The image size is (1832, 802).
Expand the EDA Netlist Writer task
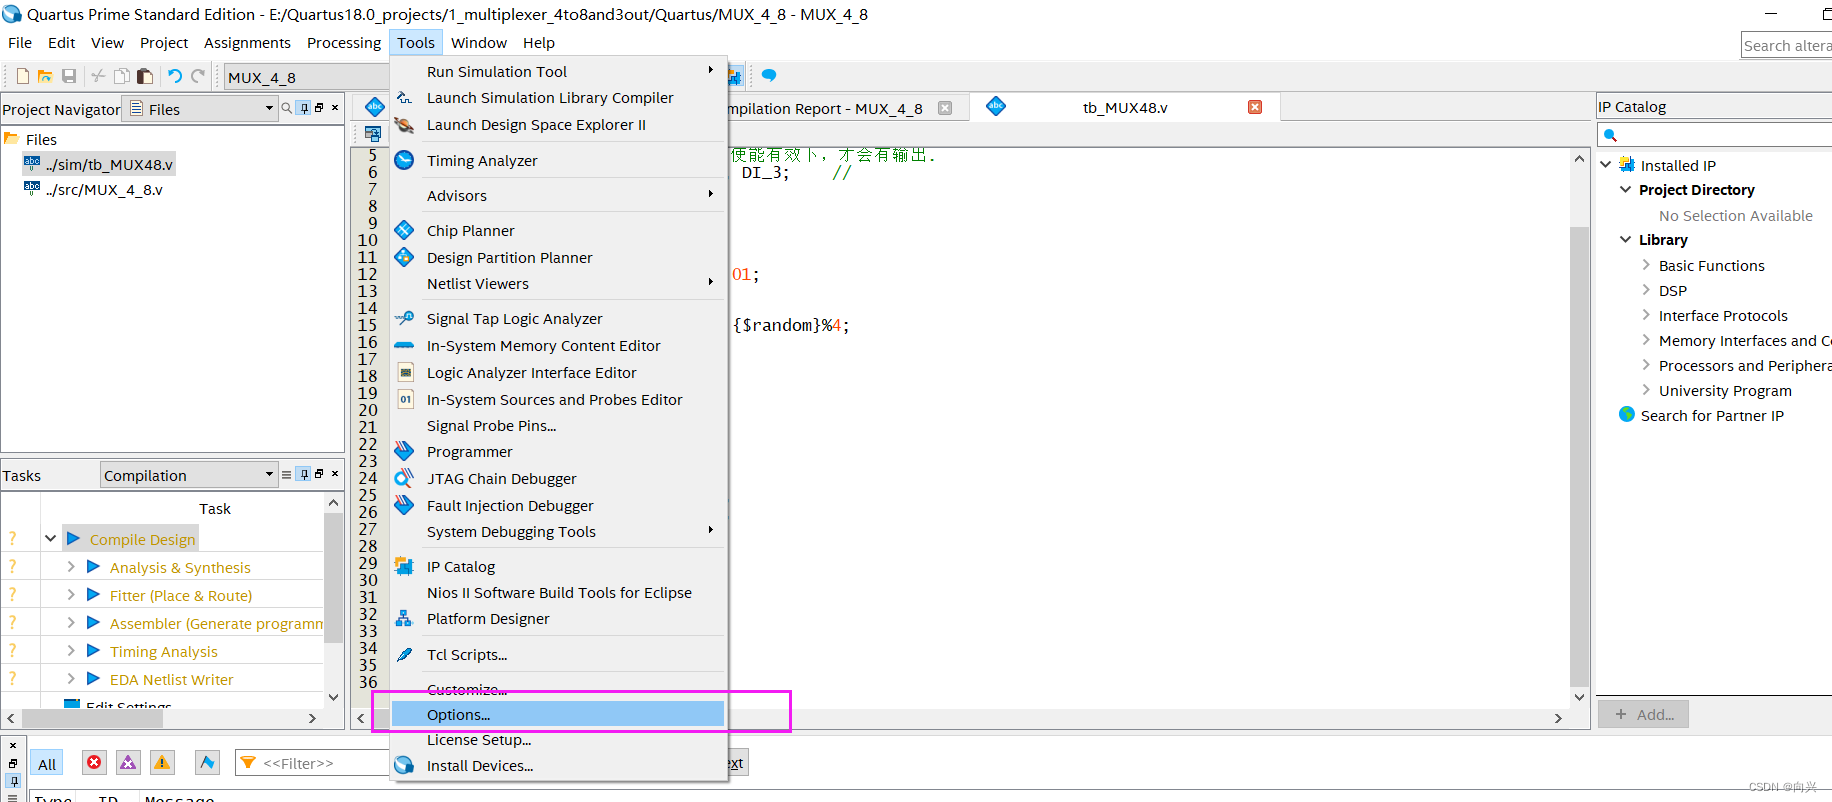click(71, 678)
